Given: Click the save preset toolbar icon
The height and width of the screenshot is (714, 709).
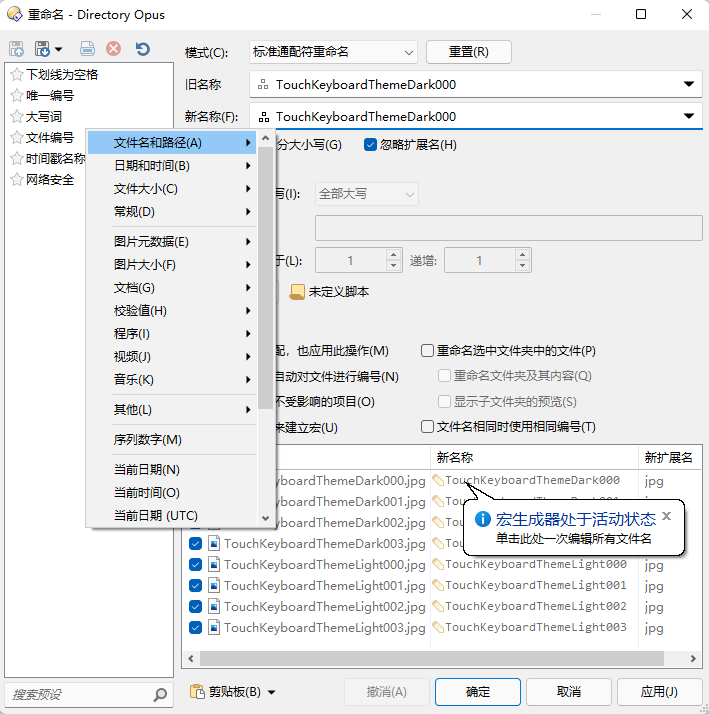Looking at the screenshot, I should pyautogui.click(x=16, y=49).
